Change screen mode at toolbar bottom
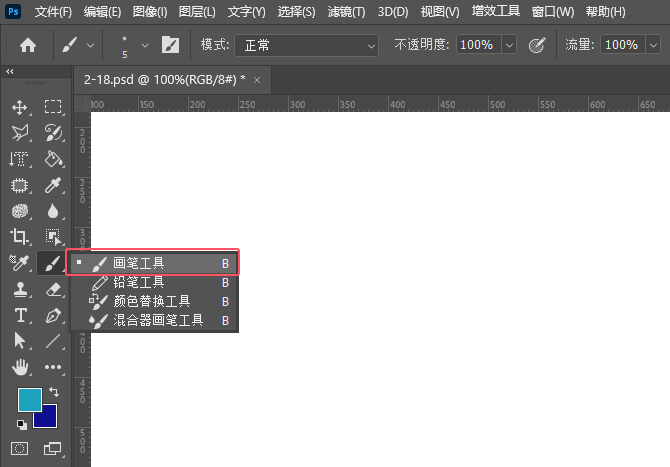The width and height of the screenshot is (670, 467). pyautogui.click(x=53, y=449)
